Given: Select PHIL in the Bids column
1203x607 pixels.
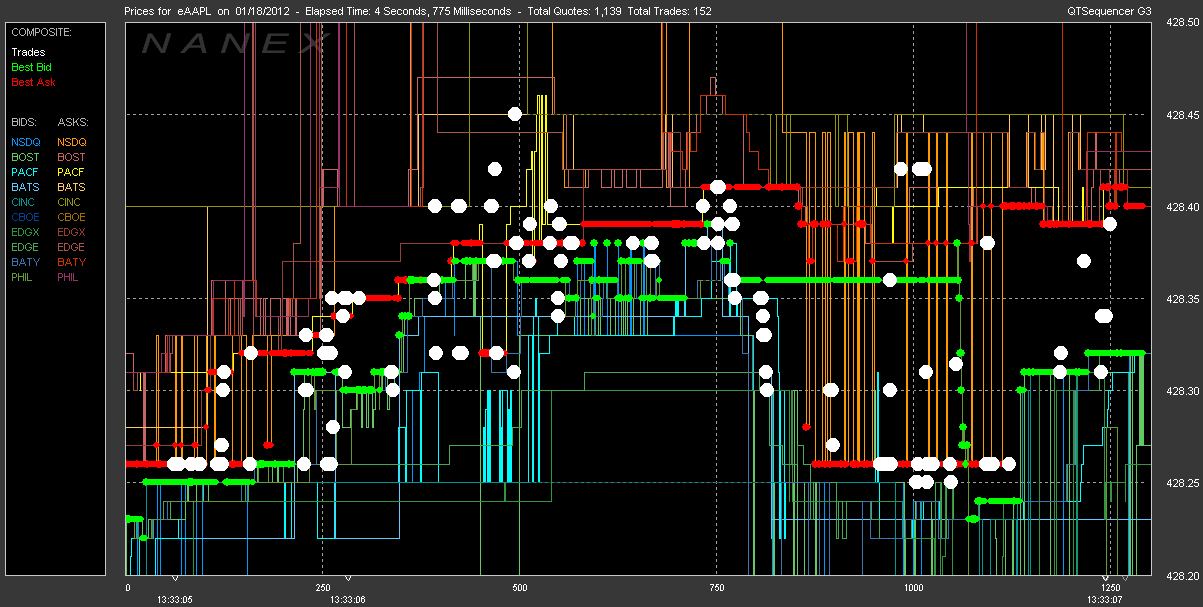Looking at the screenshot, I should 22,277.
